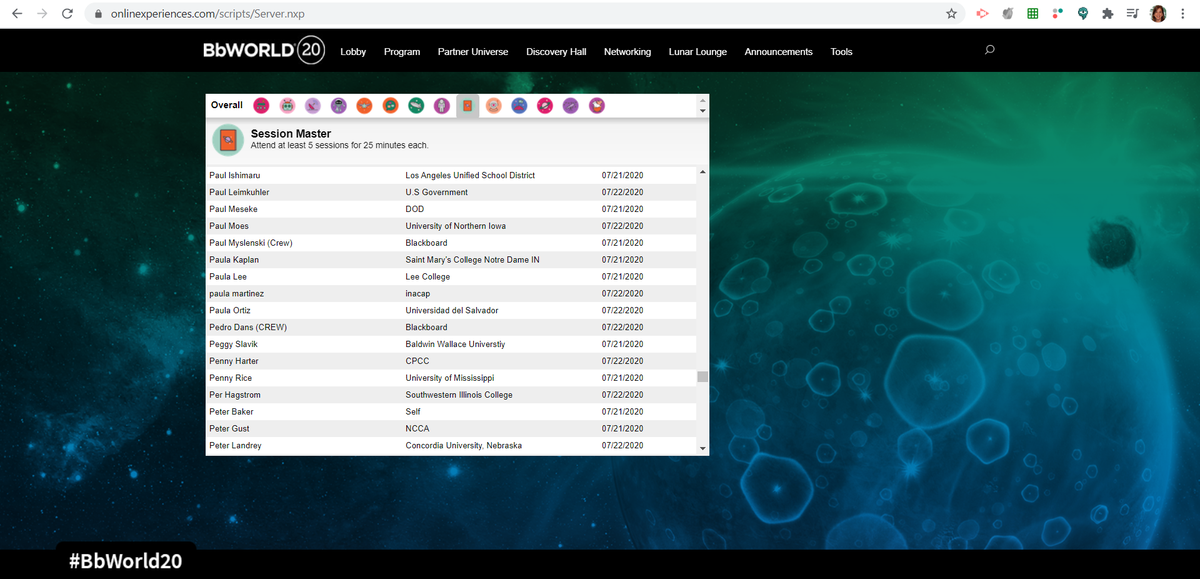Select the last magenta badge in the row
The width and height of the screenshot is (1200, 579).
click(597, 105)
